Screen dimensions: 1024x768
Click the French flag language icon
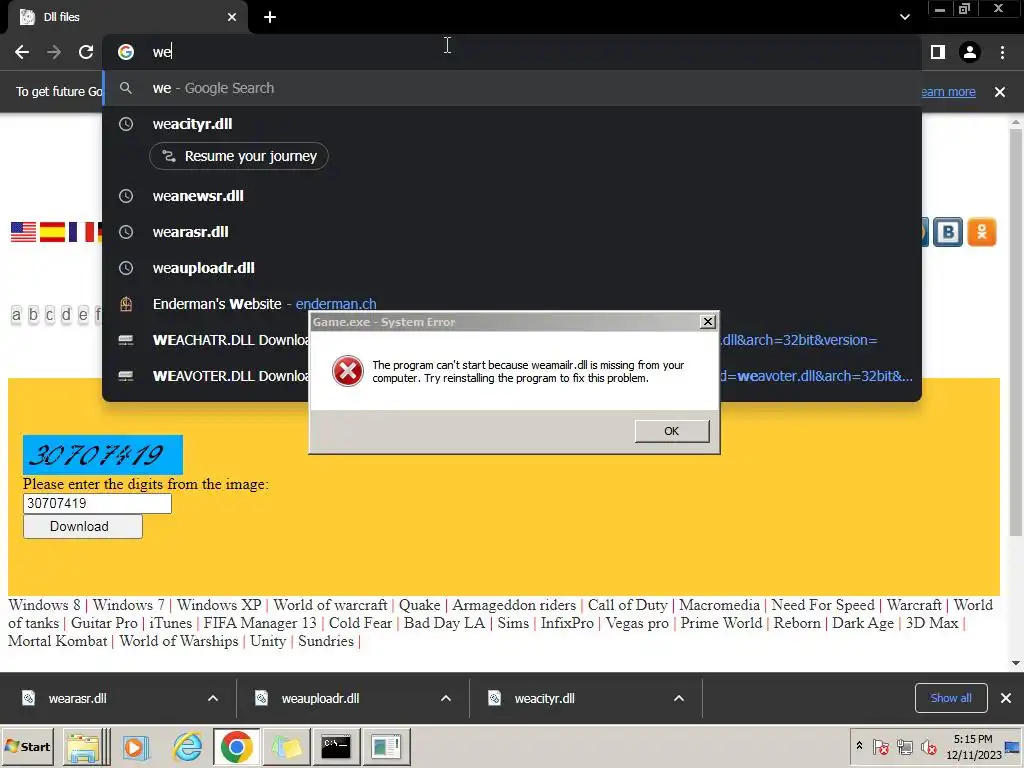click(x=81, y=232)
